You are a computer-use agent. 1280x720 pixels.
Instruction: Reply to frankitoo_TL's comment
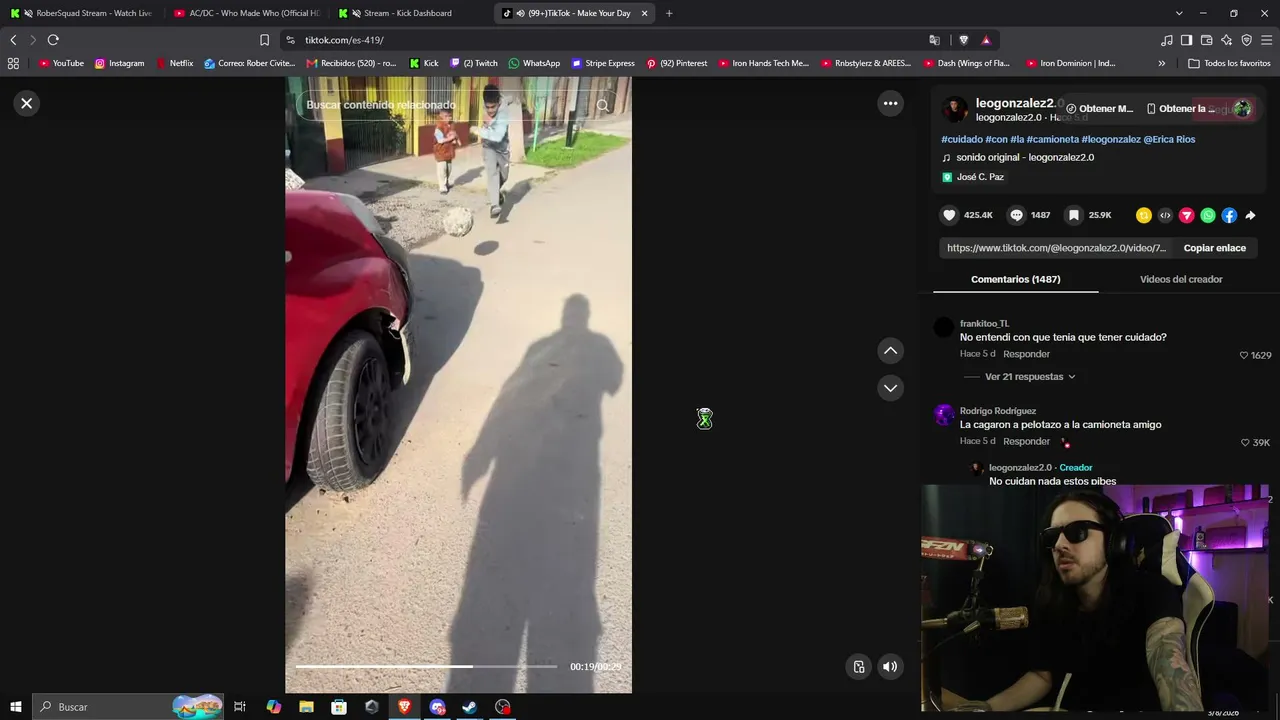(x=1027, y=354)
